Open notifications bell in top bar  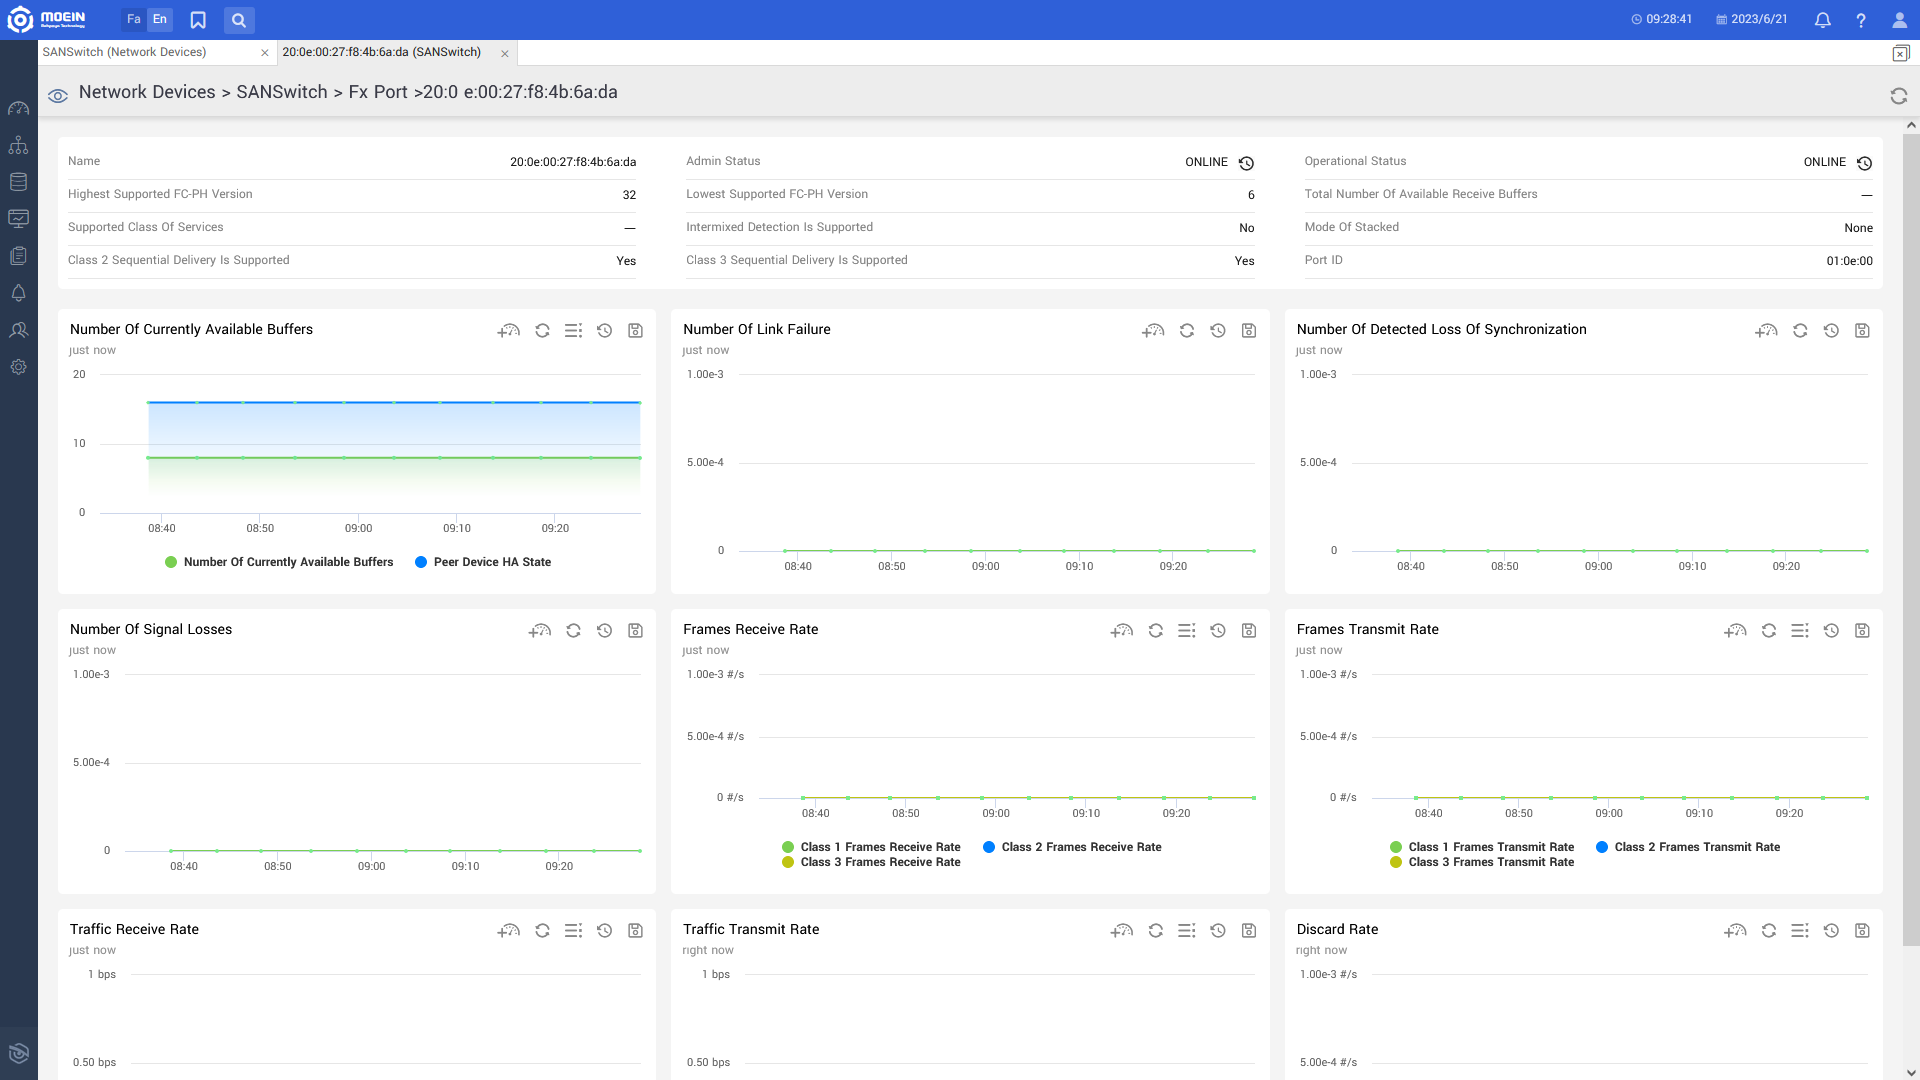click(x=1823, y=20)
